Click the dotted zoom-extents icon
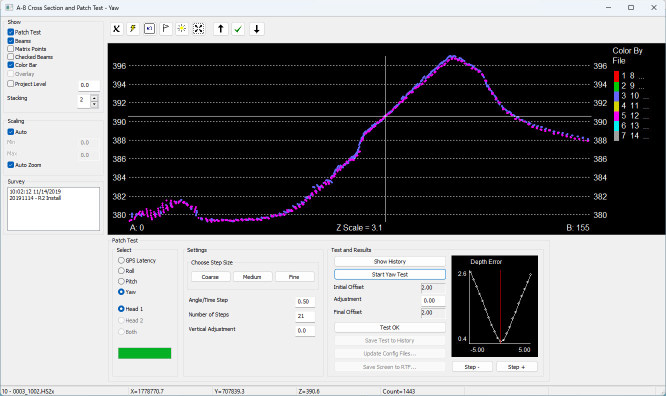This screenshot has height=396, width=666. click(198, 29)
